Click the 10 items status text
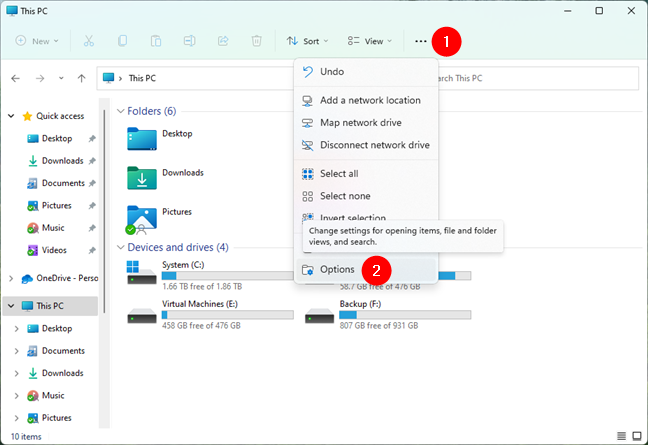Viewport: 648px width, 445px height. tap(26, 436)
